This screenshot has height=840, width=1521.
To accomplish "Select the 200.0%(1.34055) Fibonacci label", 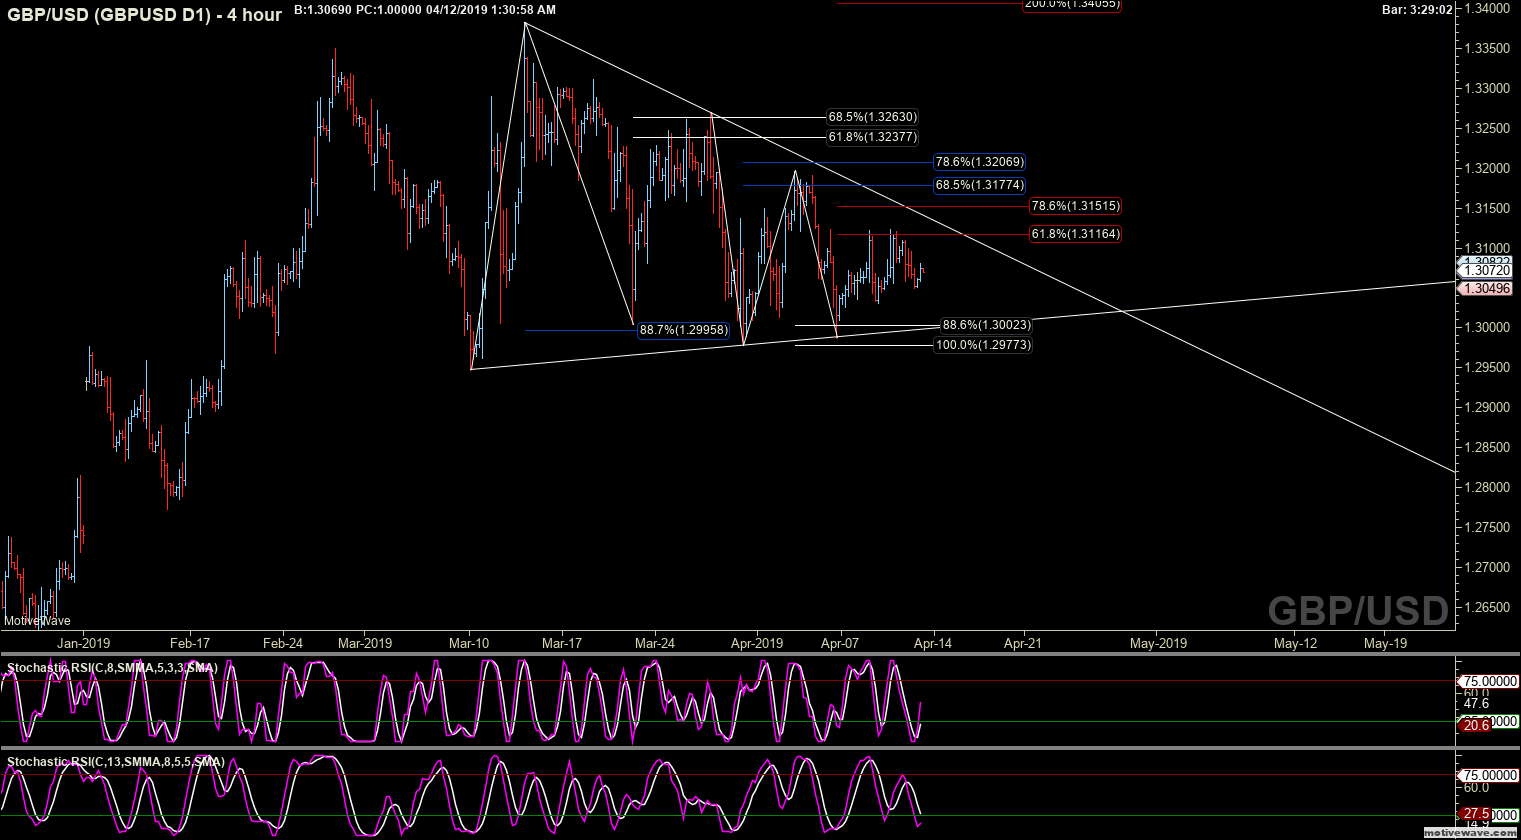I will pos(1071,4).
